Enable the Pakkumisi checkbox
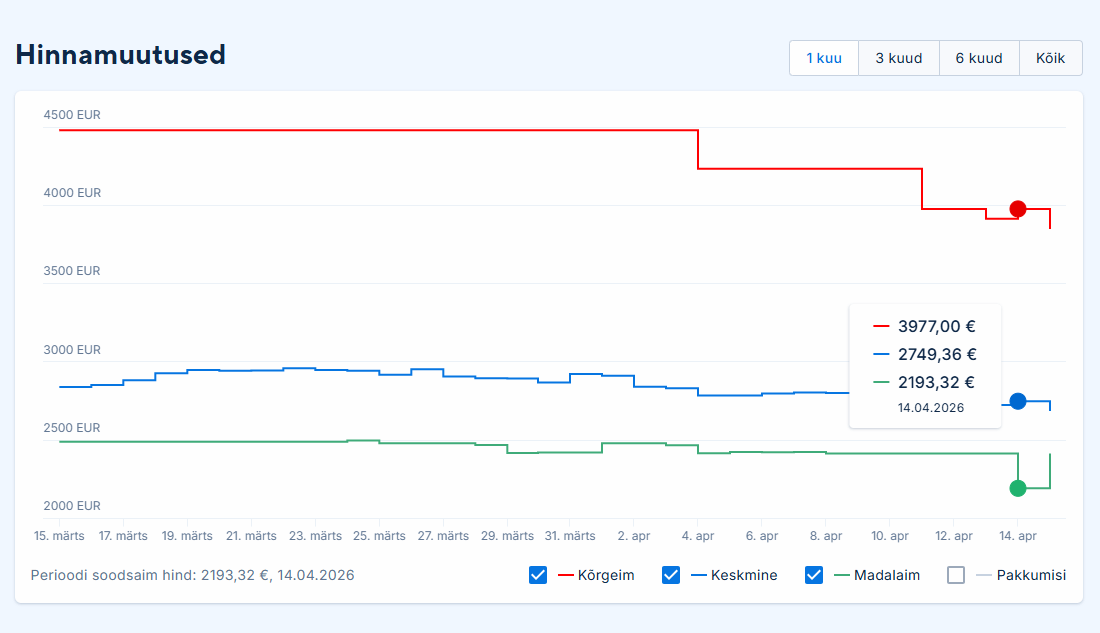The image size is (1100, 633). click(x=956, y=575)
